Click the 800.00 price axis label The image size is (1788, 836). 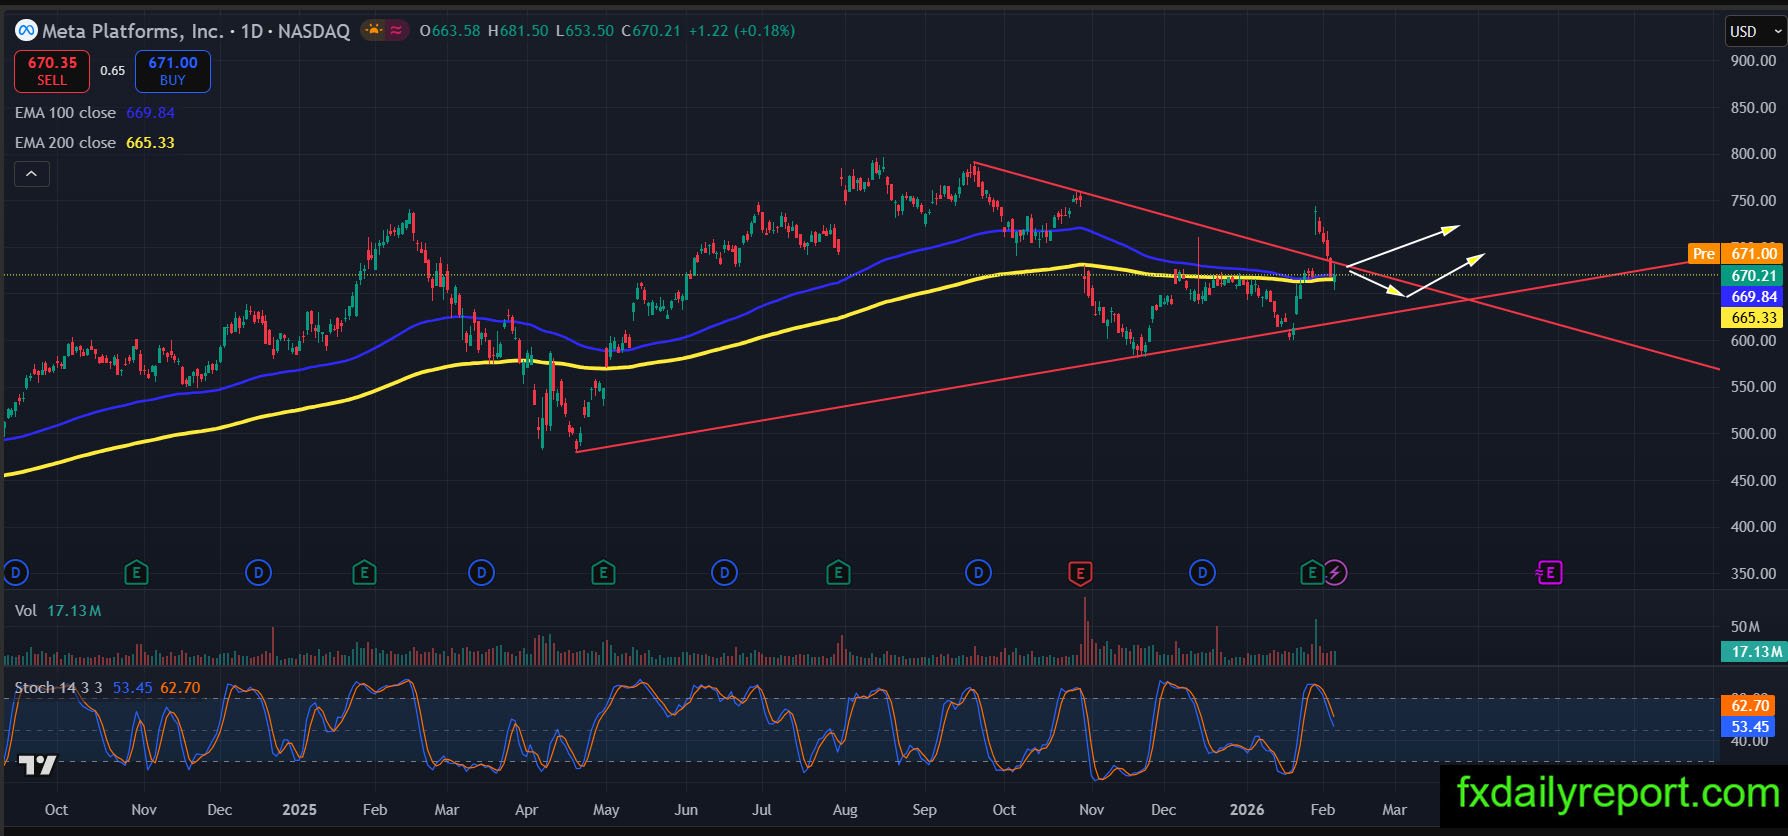pos(1753,154)
